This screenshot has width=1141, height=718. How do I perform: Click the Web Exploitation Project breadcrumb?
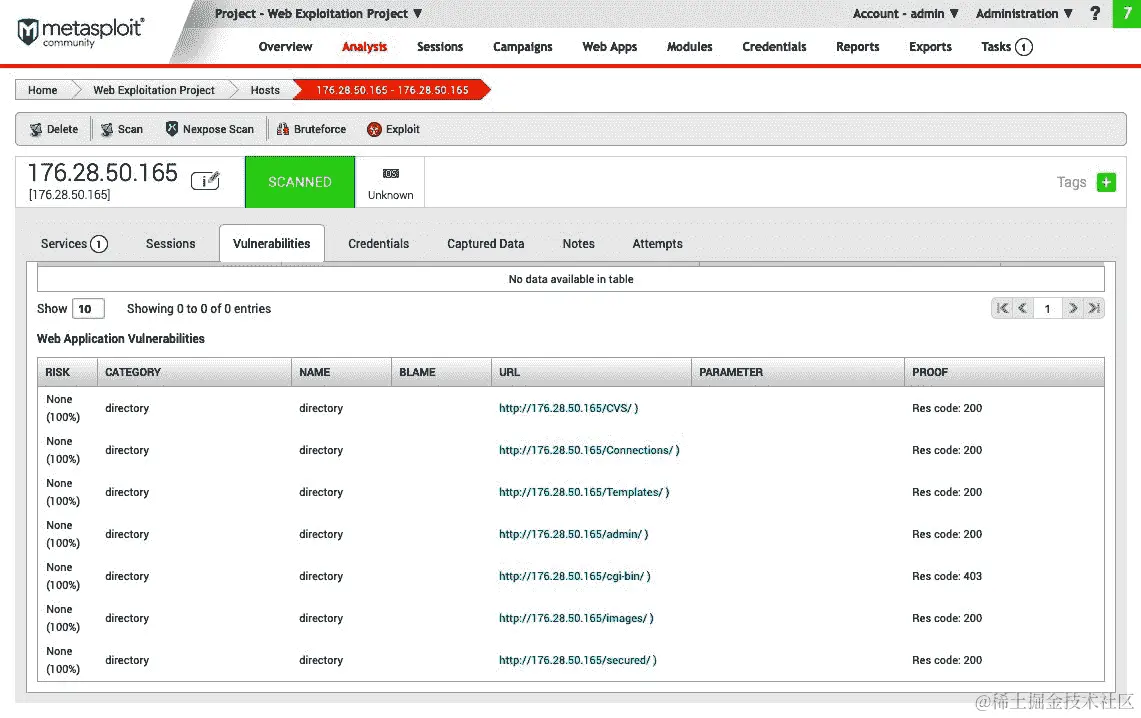(x=154, y=90)
